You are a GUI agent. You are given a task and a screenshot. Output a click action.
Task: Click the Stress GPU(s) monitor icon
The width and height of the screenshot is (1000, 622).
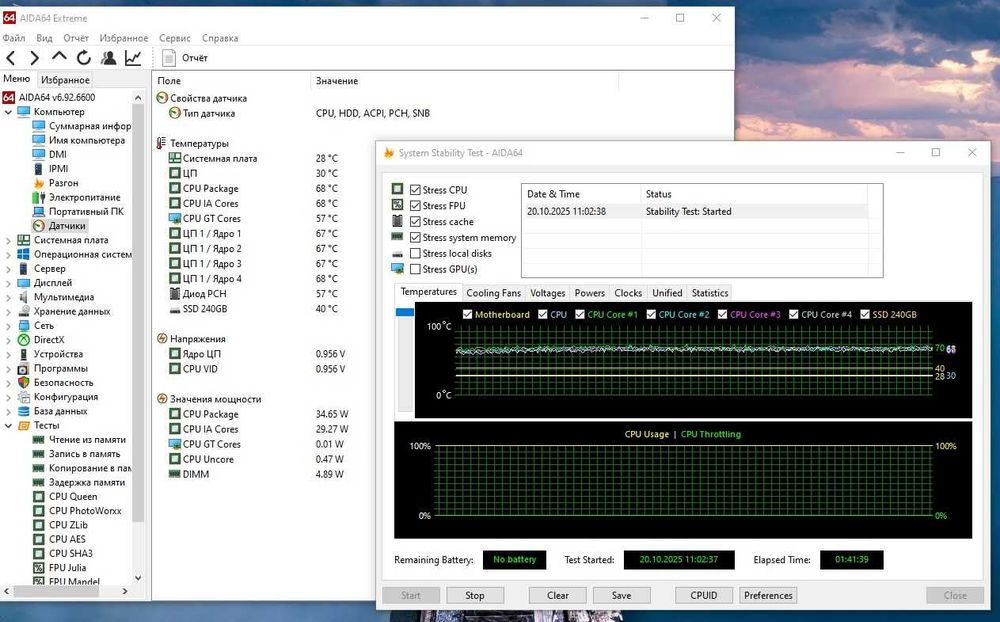point(397,269)
